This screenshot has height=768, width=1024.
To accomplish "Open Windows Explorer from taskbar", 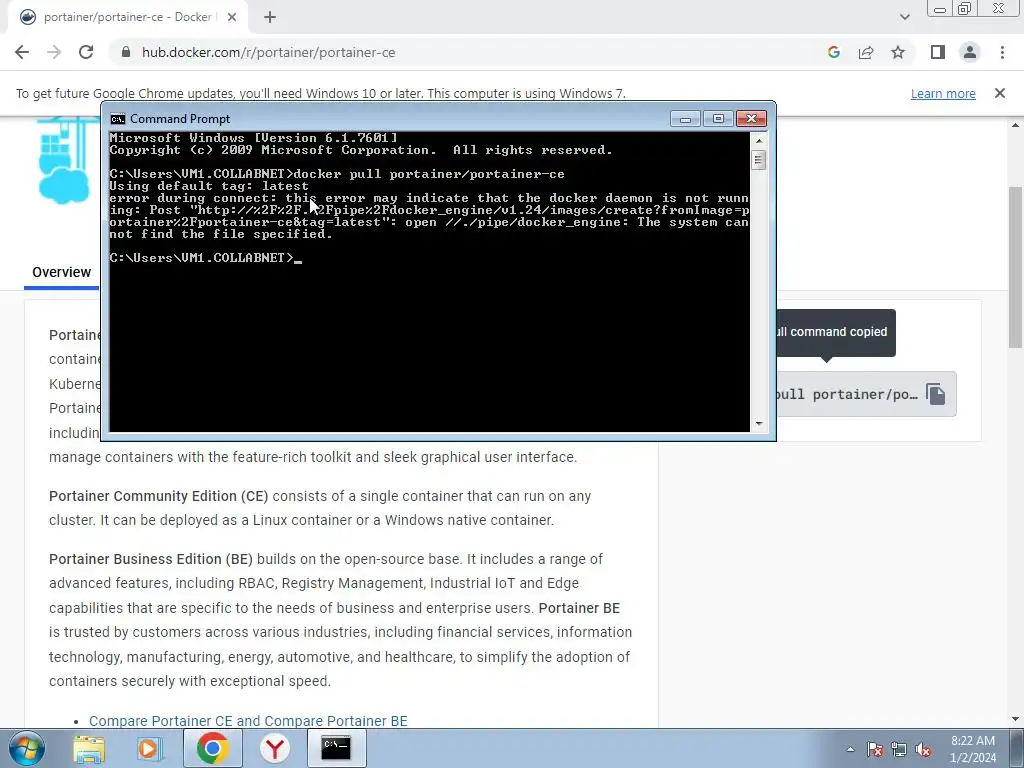I will 88,748.
